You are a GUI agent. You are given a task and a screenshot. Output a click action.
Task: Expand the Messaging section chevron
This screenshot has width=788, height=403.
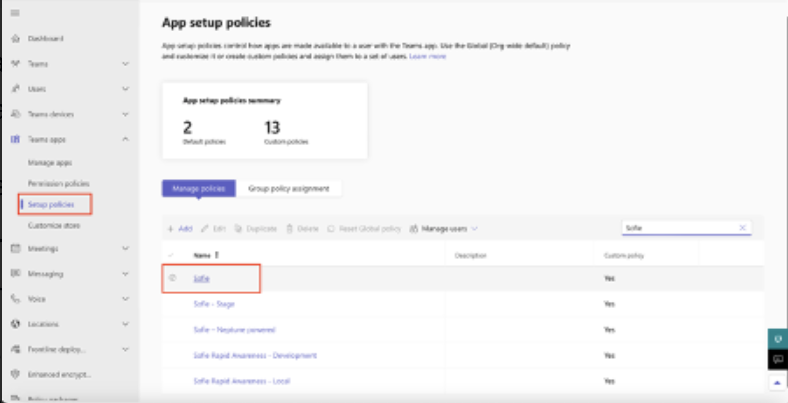(125, 273)
